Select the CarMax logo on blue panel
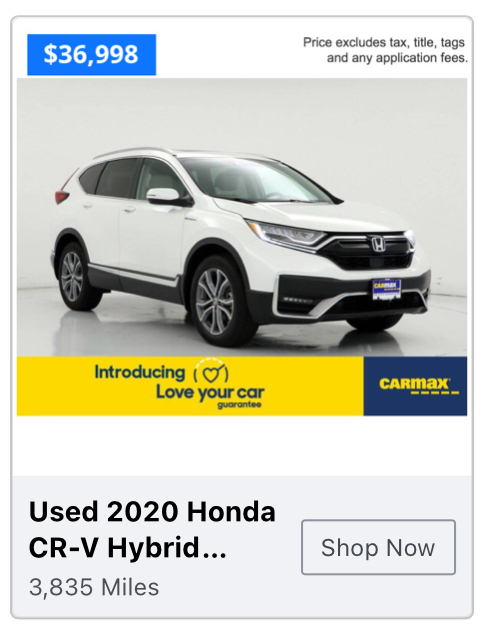 coord(415,386)
